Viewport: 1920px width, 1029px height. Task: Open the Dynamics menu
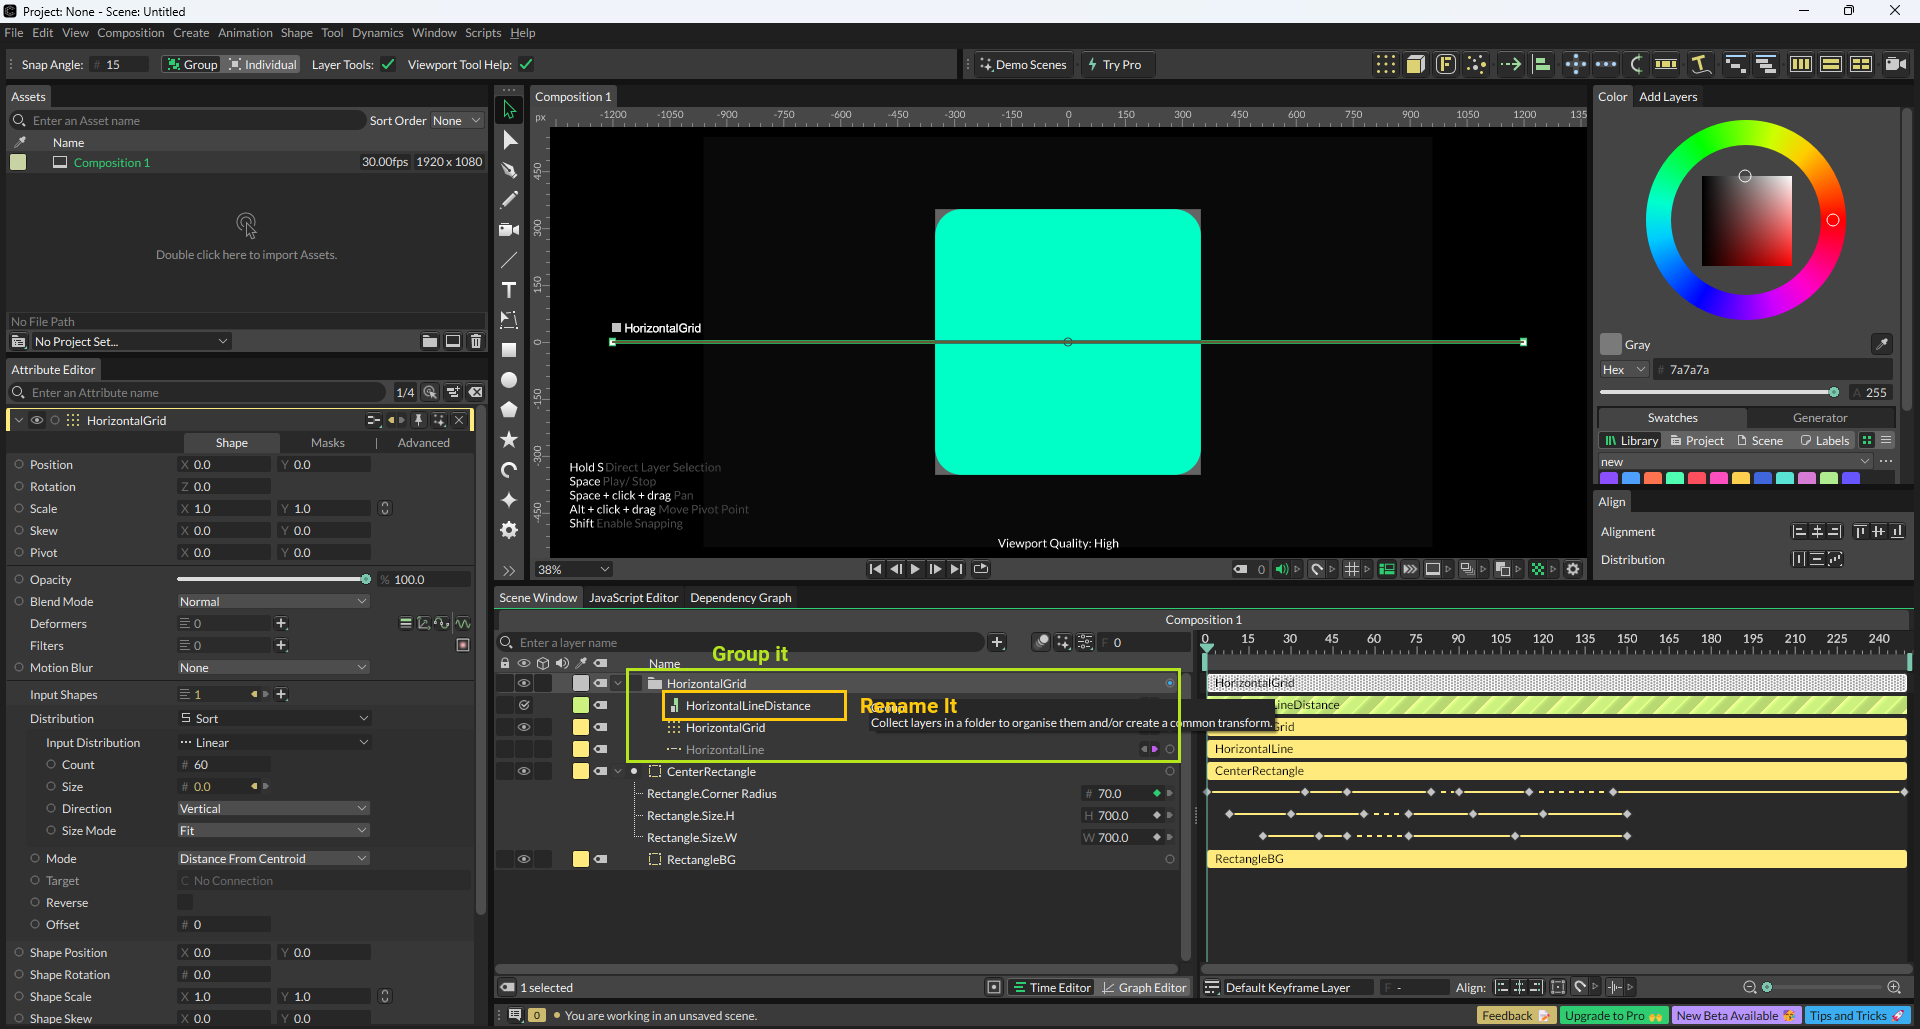377,33
